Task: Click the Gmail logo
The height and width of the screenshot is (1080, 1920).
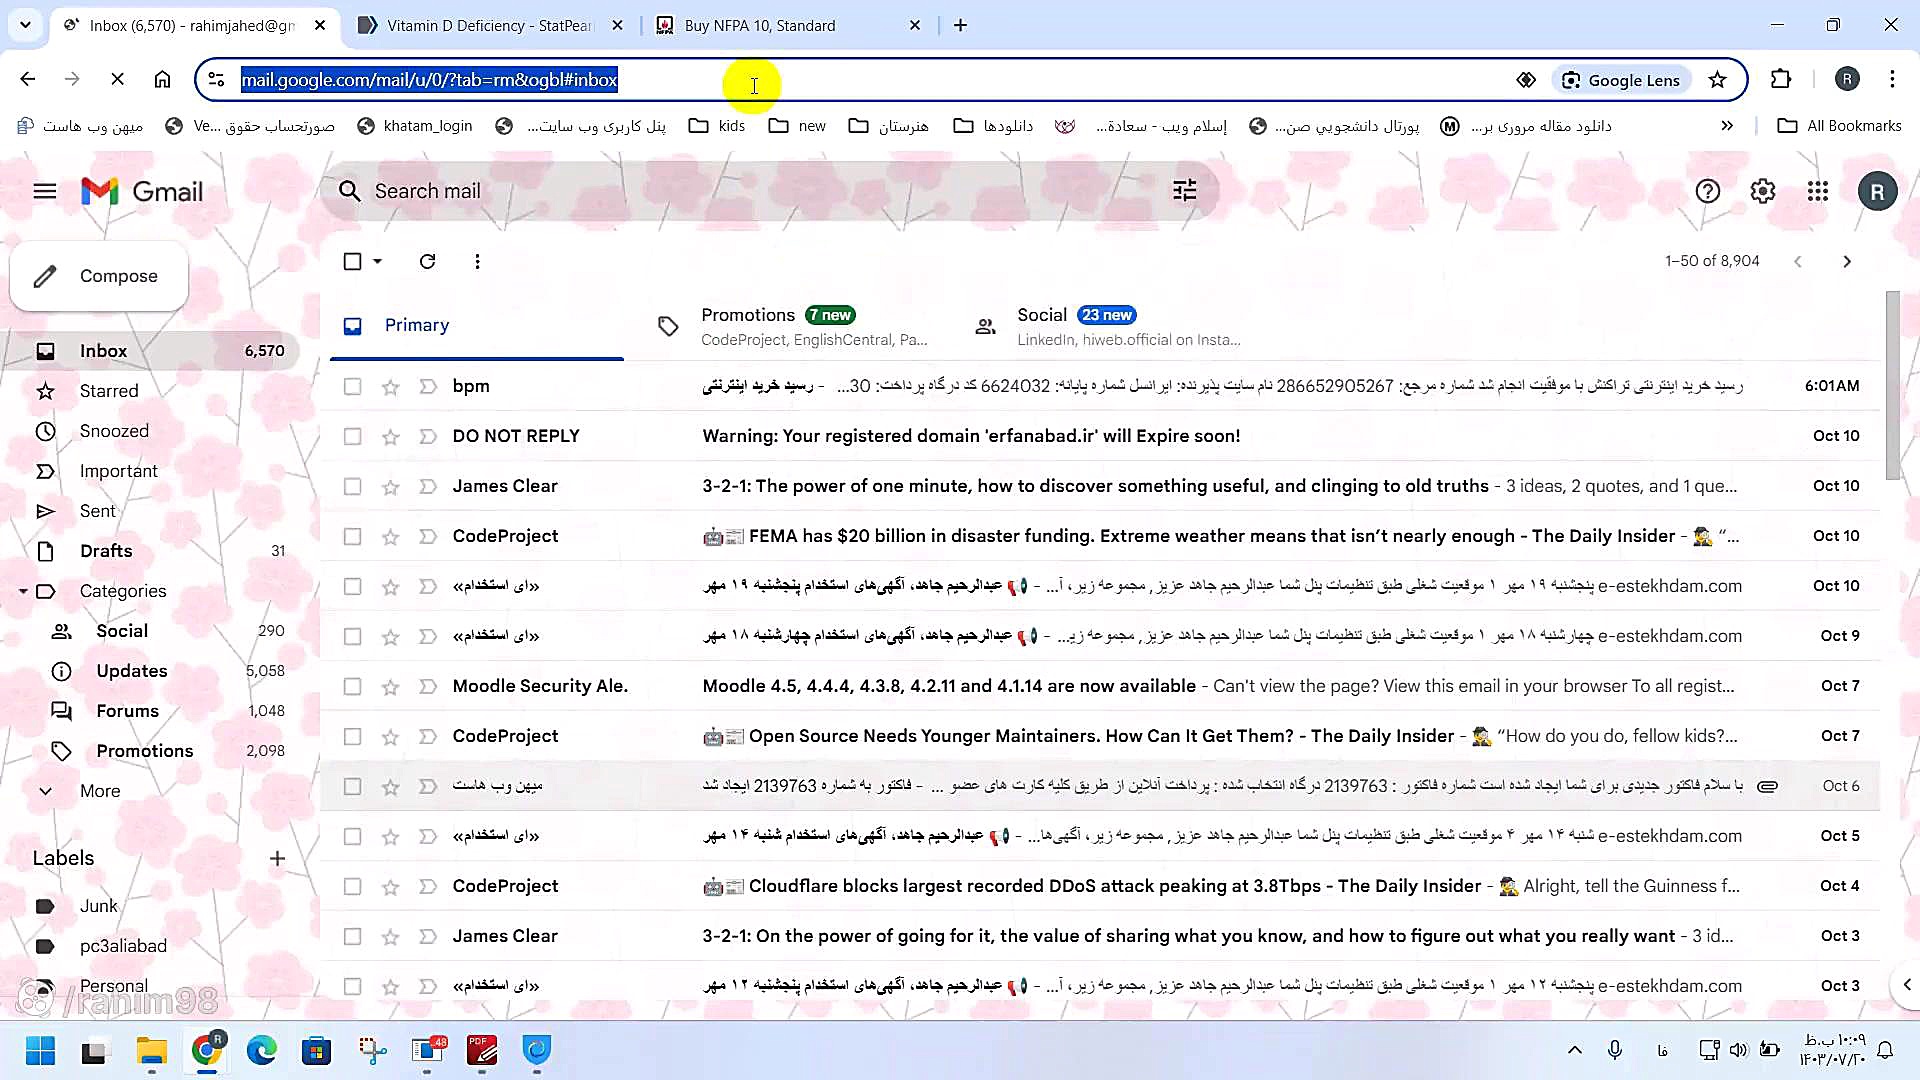Action: click(142, 191)
